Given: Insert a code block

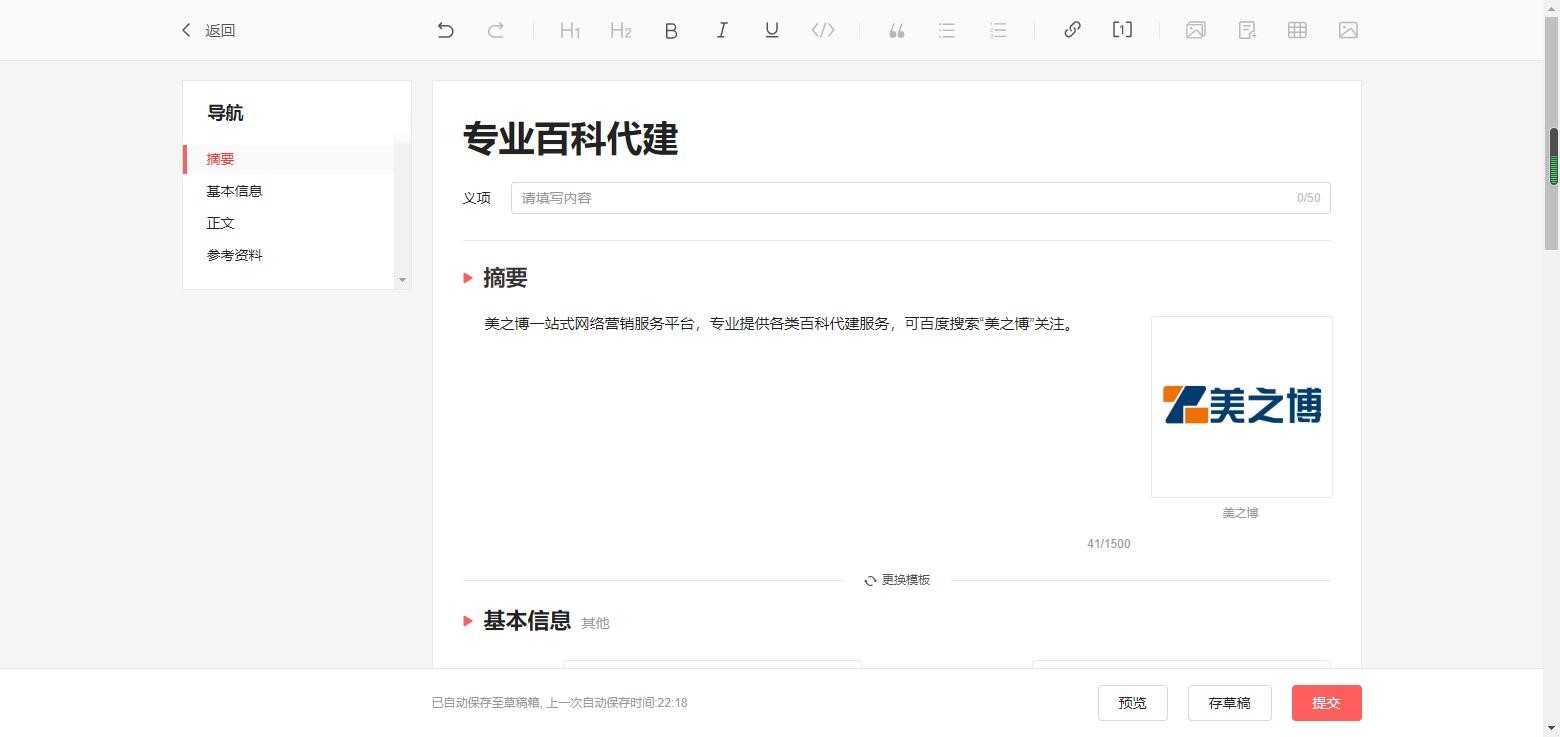Looking at the screenshot, I should point(823,30).
